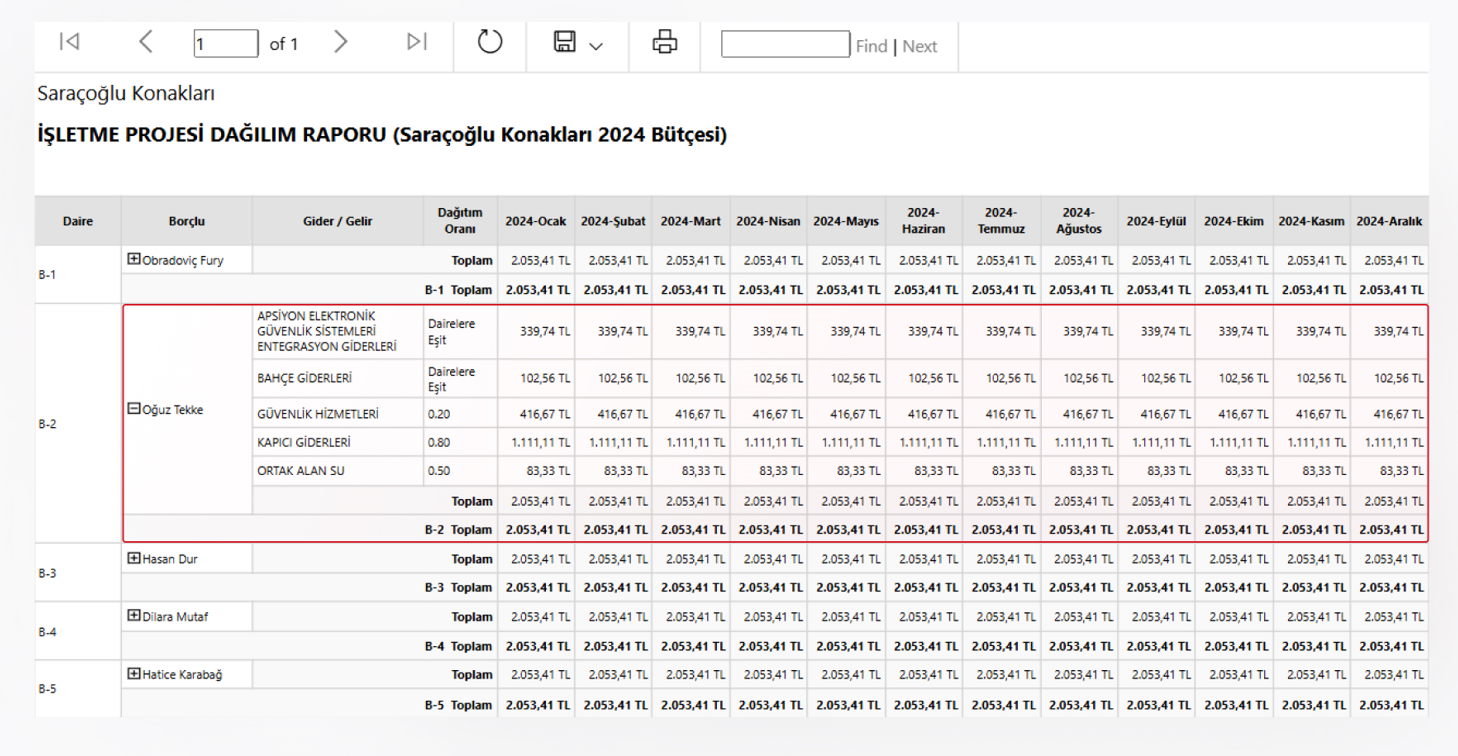Click the 0.50 distribution ratio cell
The width and height of the screenshot is (1458, 756).
pos(460,471)
